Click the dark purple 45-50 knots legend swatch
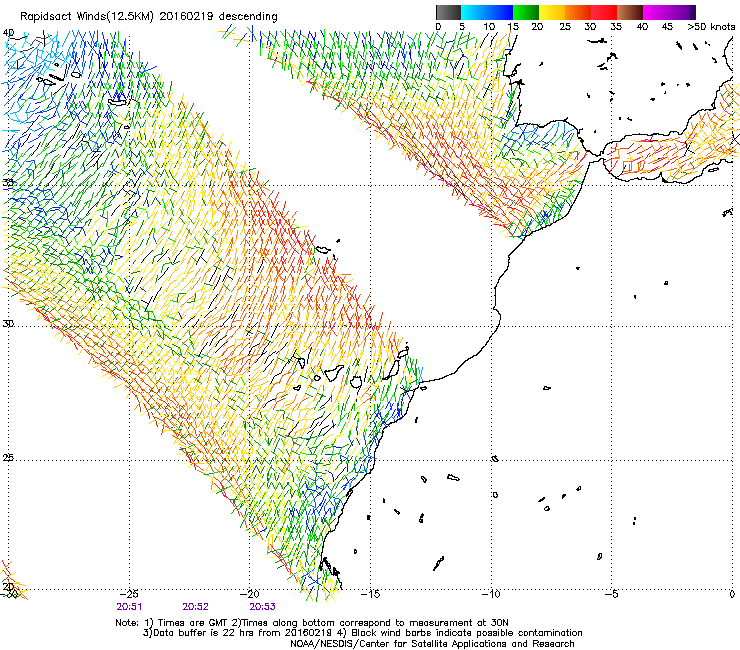 (682, 12)
